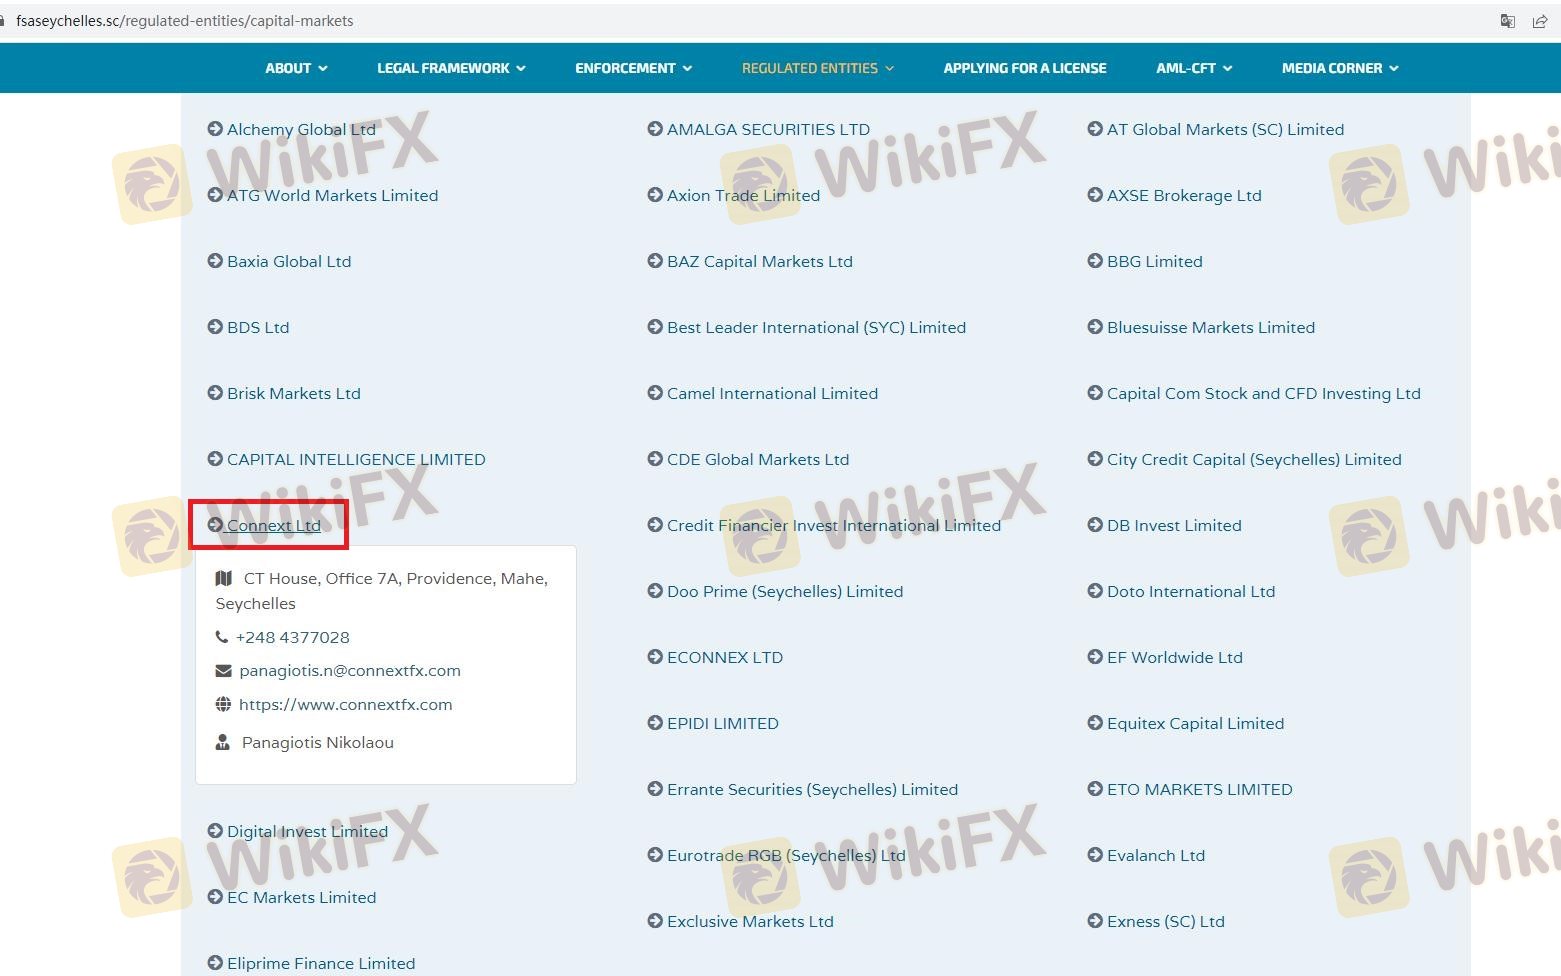The image size is (1561, 976).
Task: Click arrow icon beside Capital Com Stock and CFD
Action: [1095, 393]
